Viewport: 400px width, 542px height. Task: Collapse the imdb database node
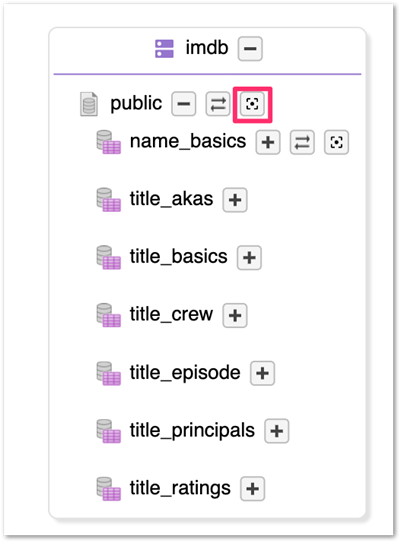(250, 49)
